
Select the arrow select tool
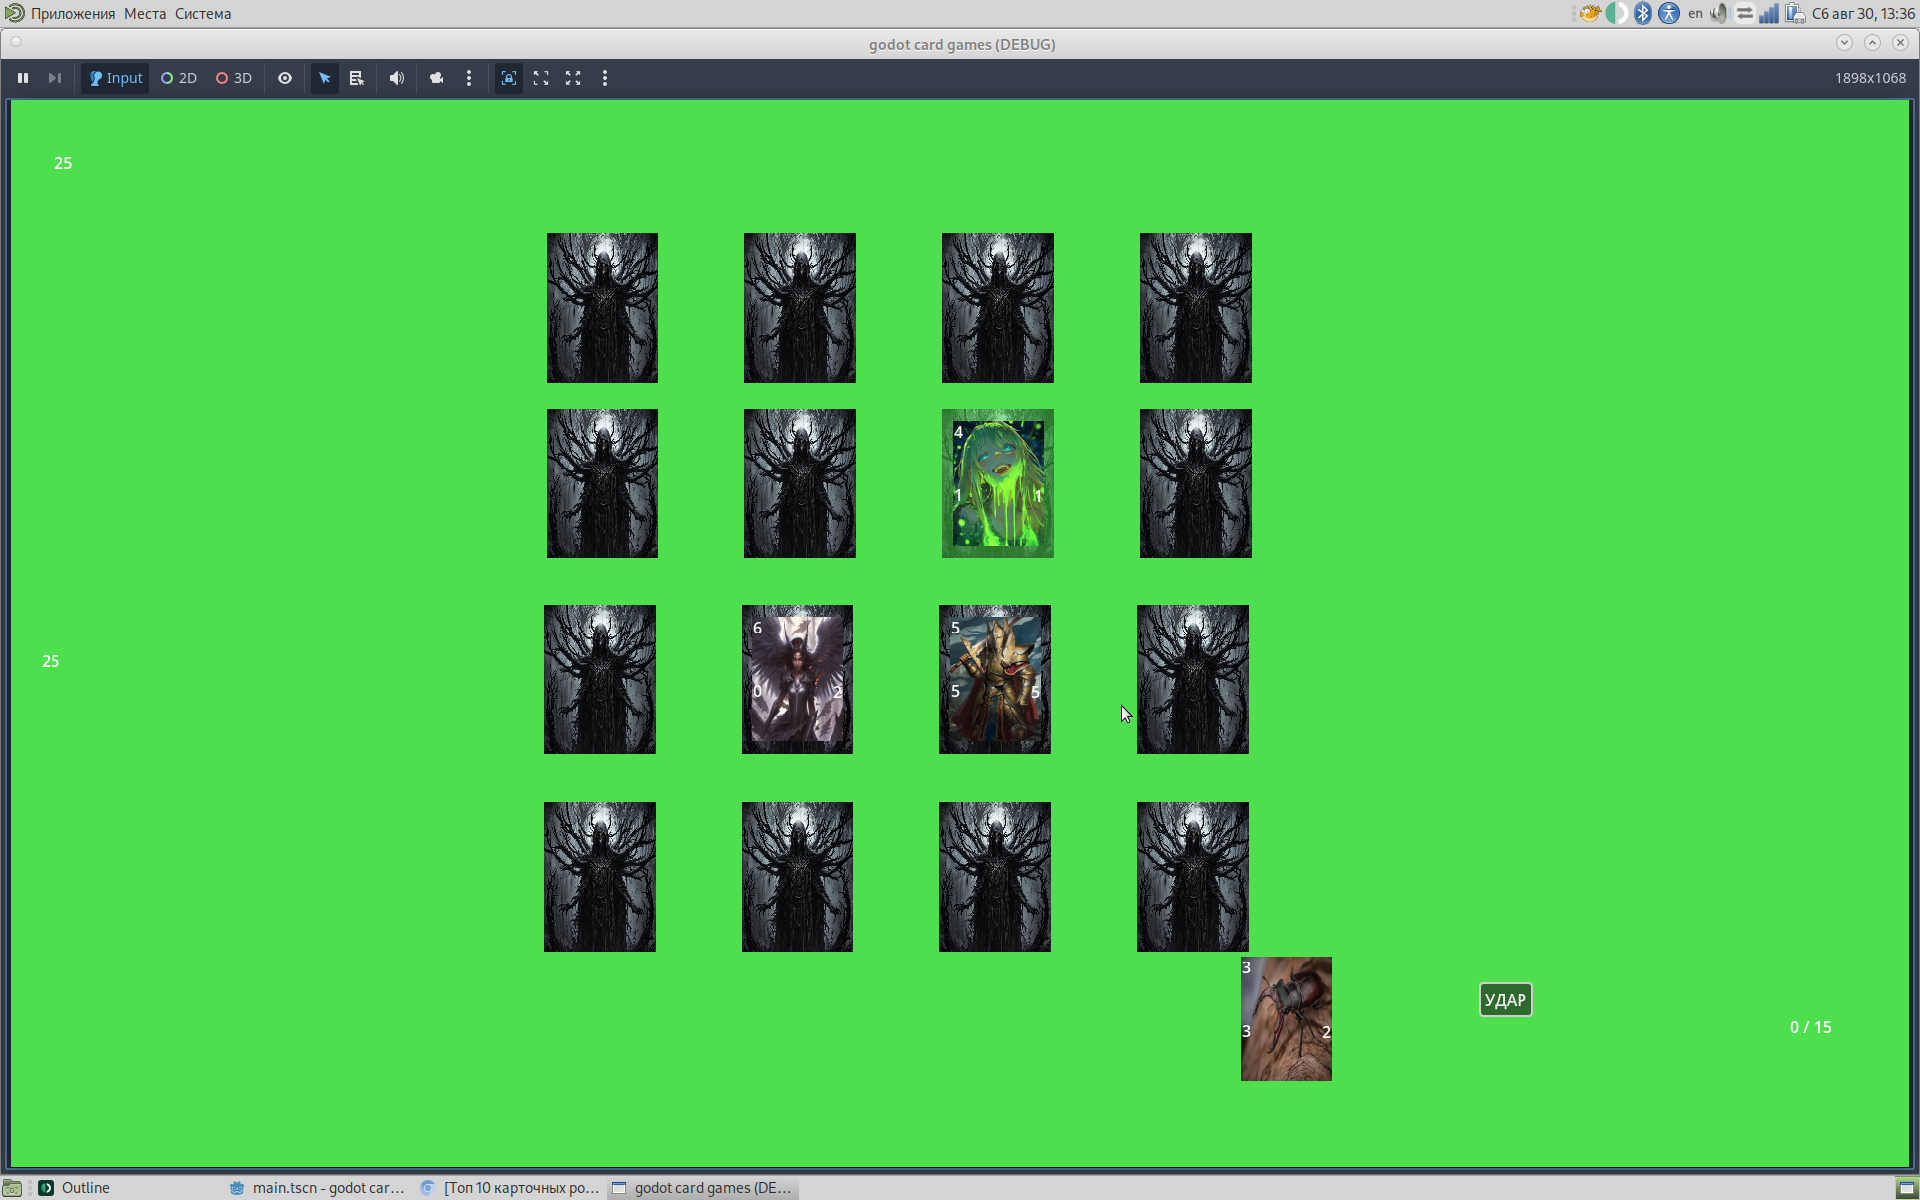point(324,78)
